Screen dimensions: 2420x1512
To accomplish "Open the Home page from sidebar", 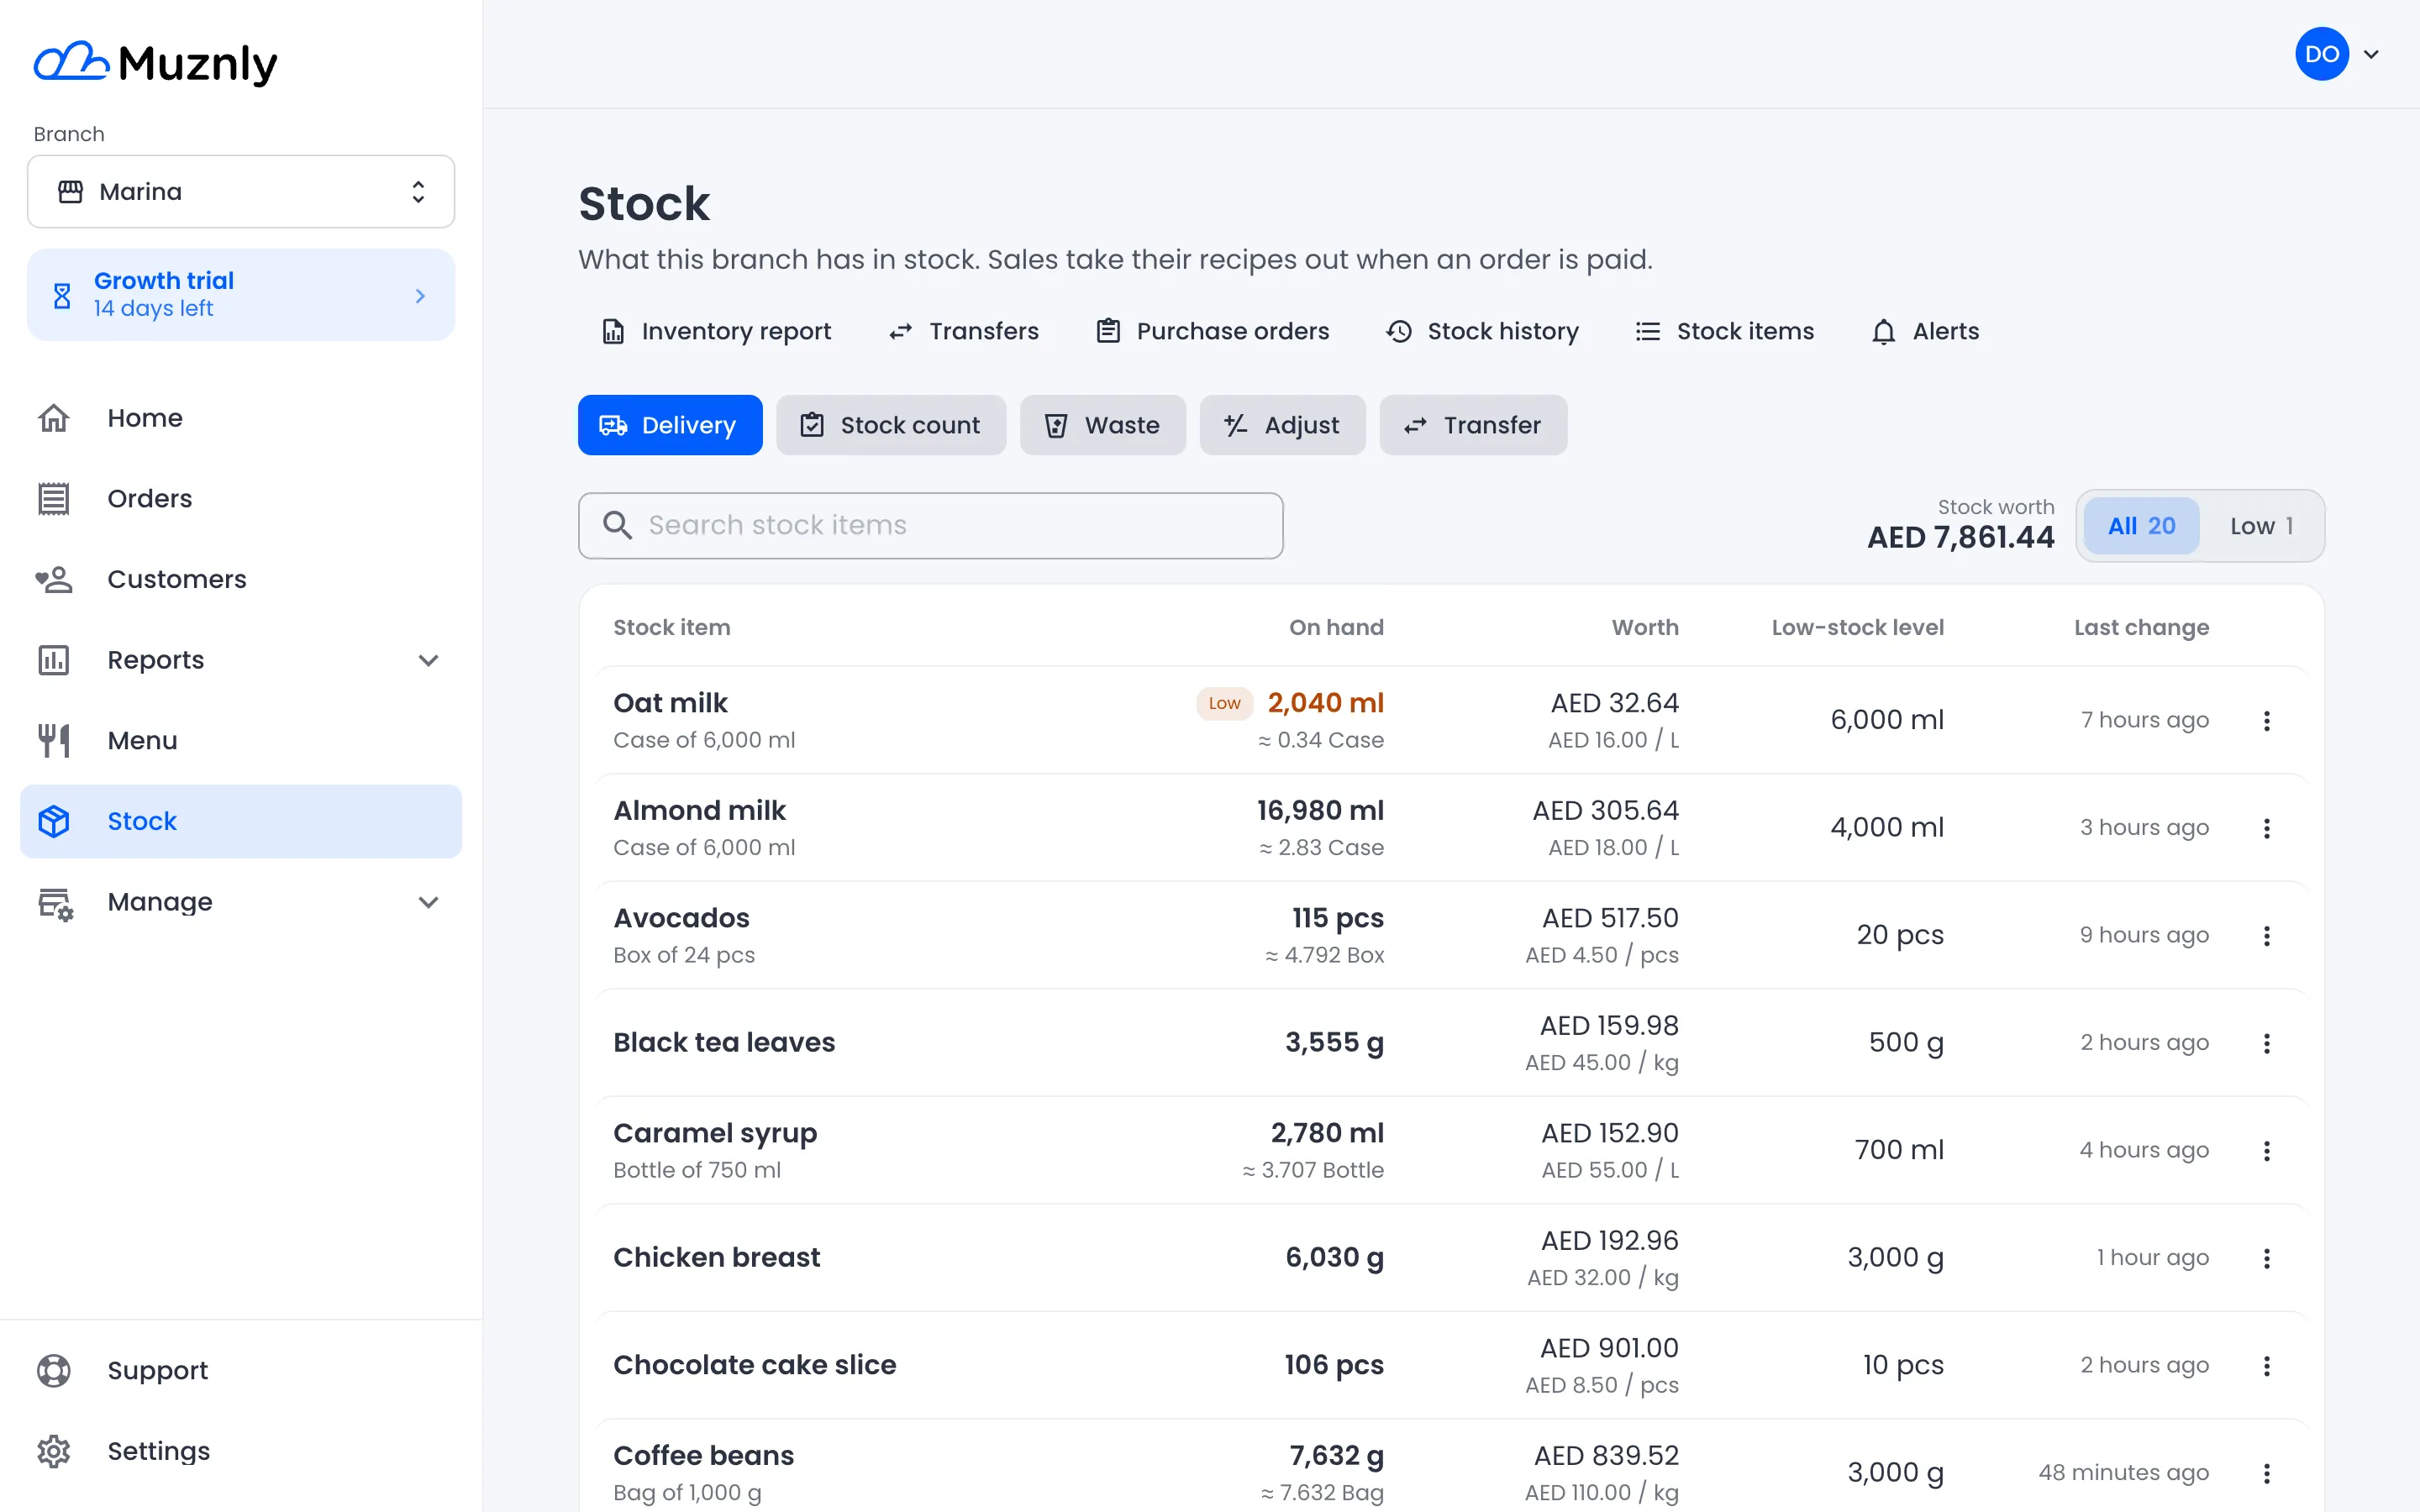I will pyautogui.click(x=241, y=418).
